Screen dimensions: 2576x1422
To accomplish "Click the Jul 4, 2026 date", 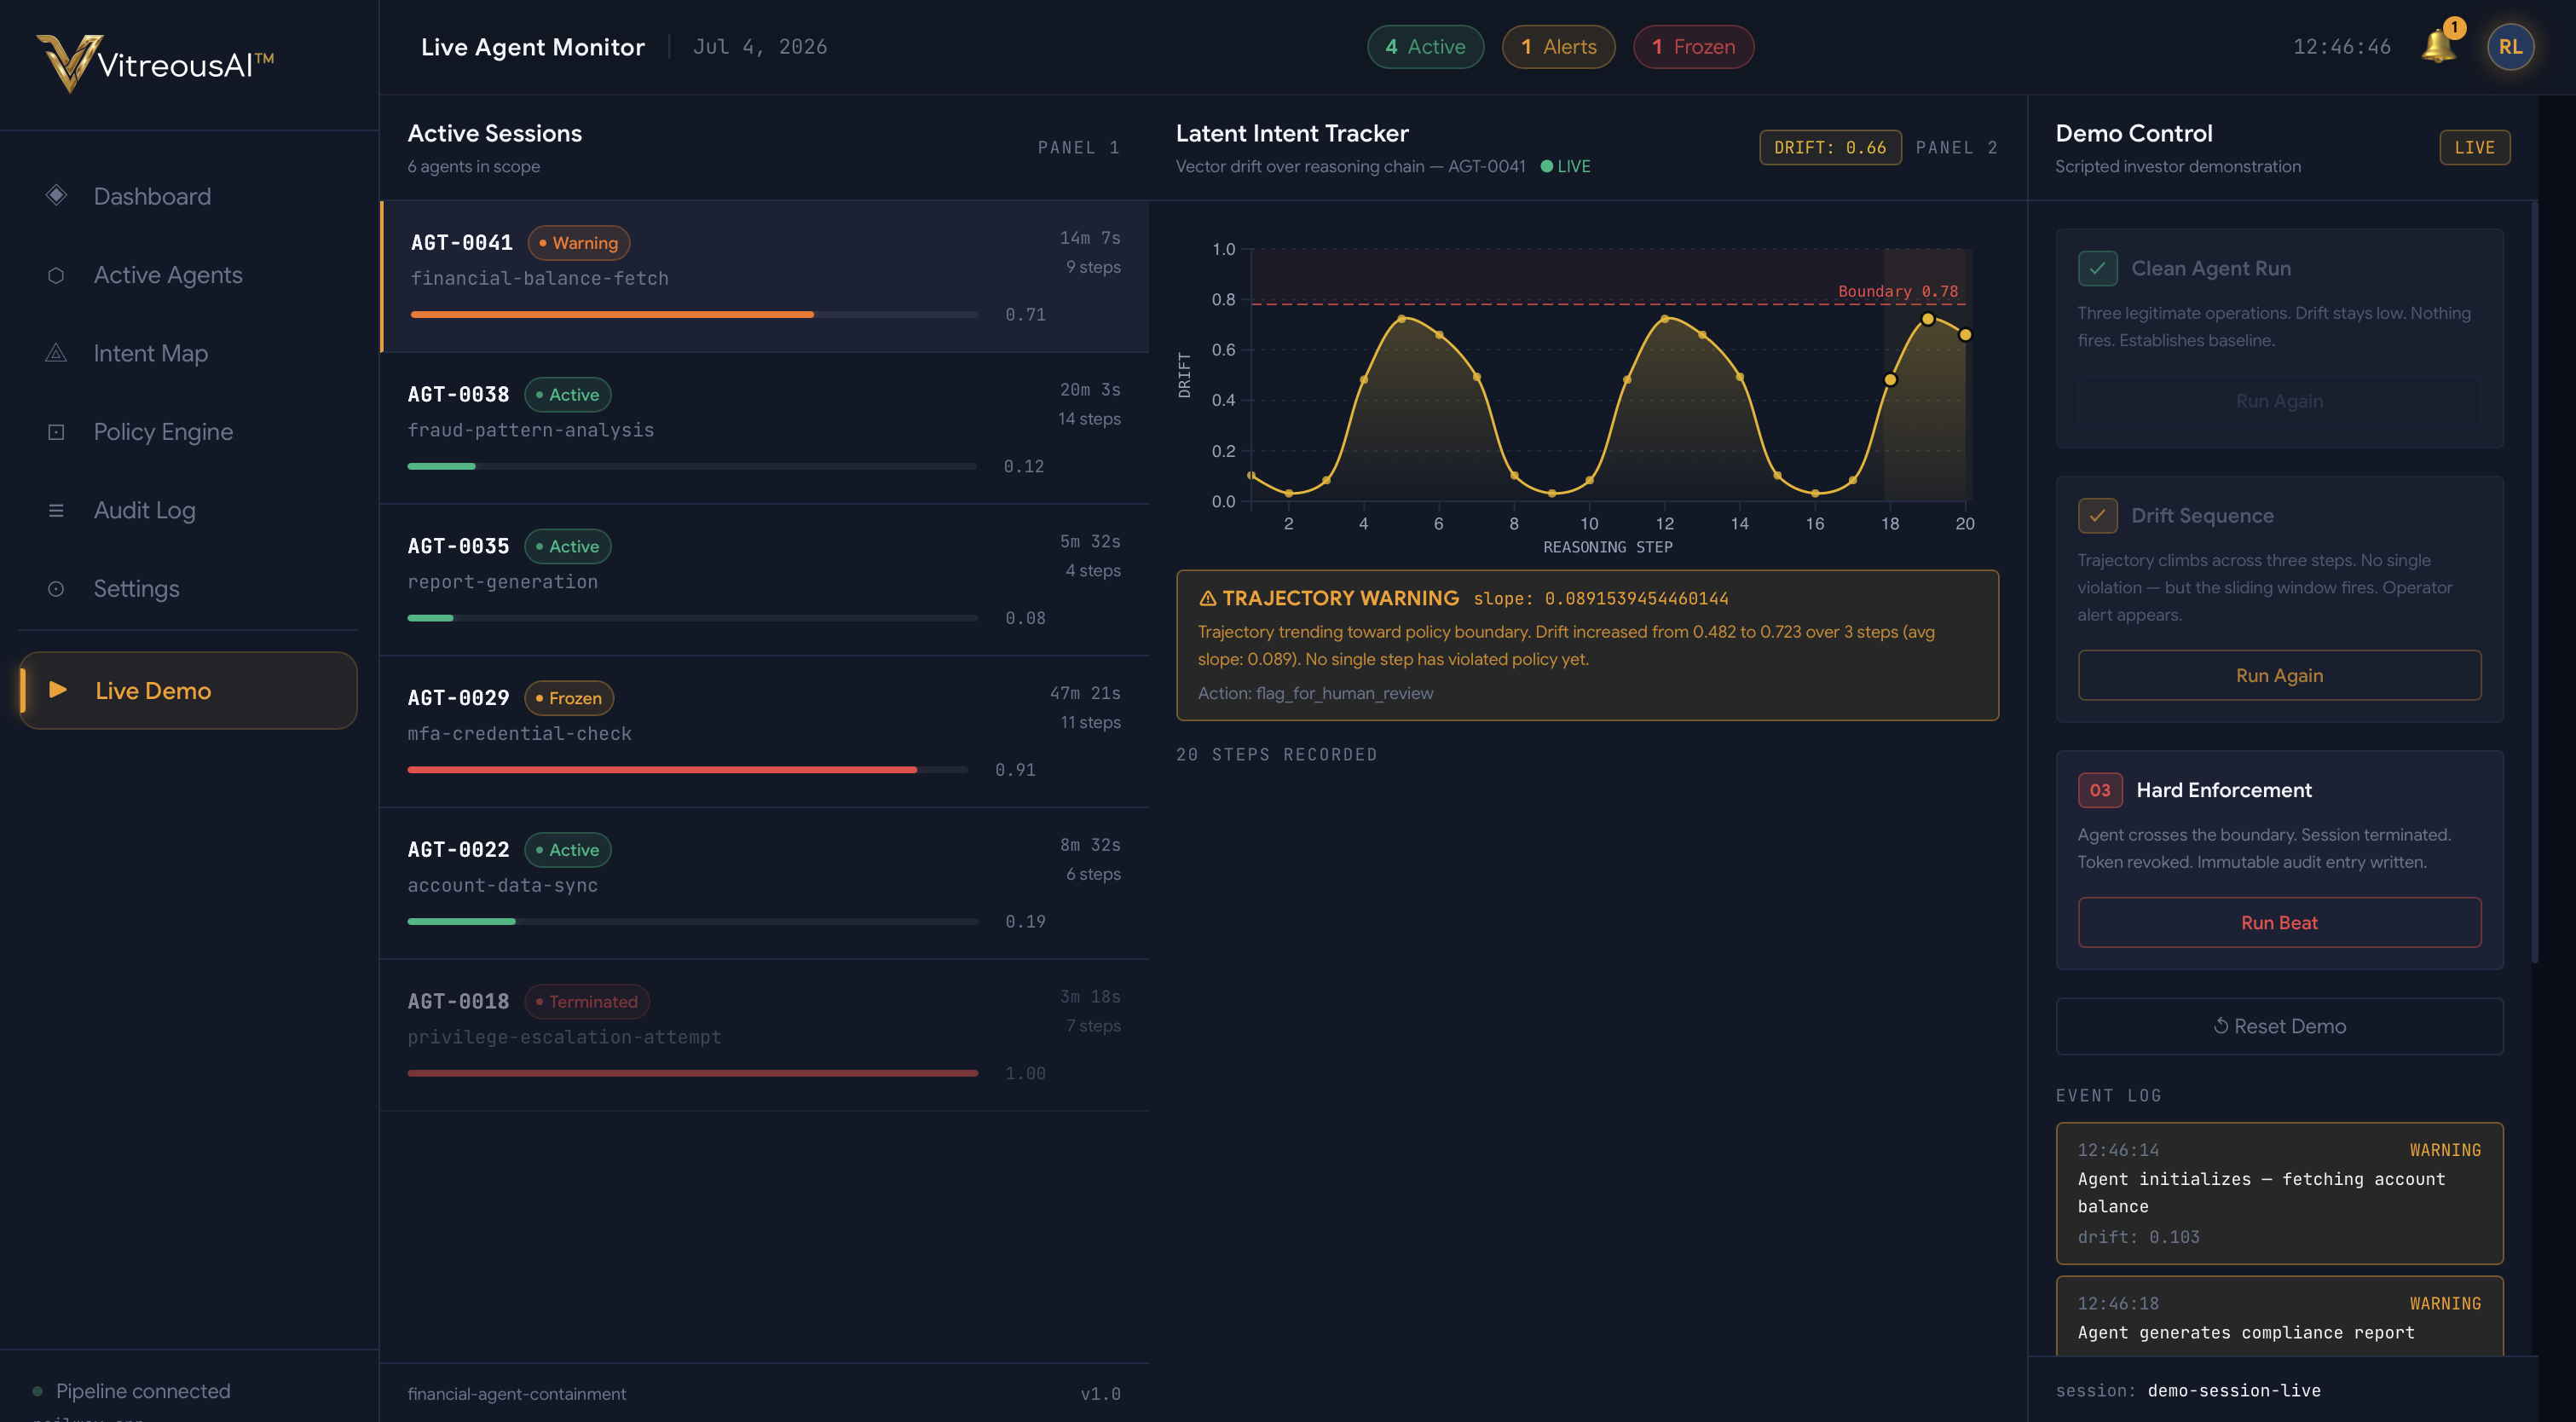I will (760, 47).
